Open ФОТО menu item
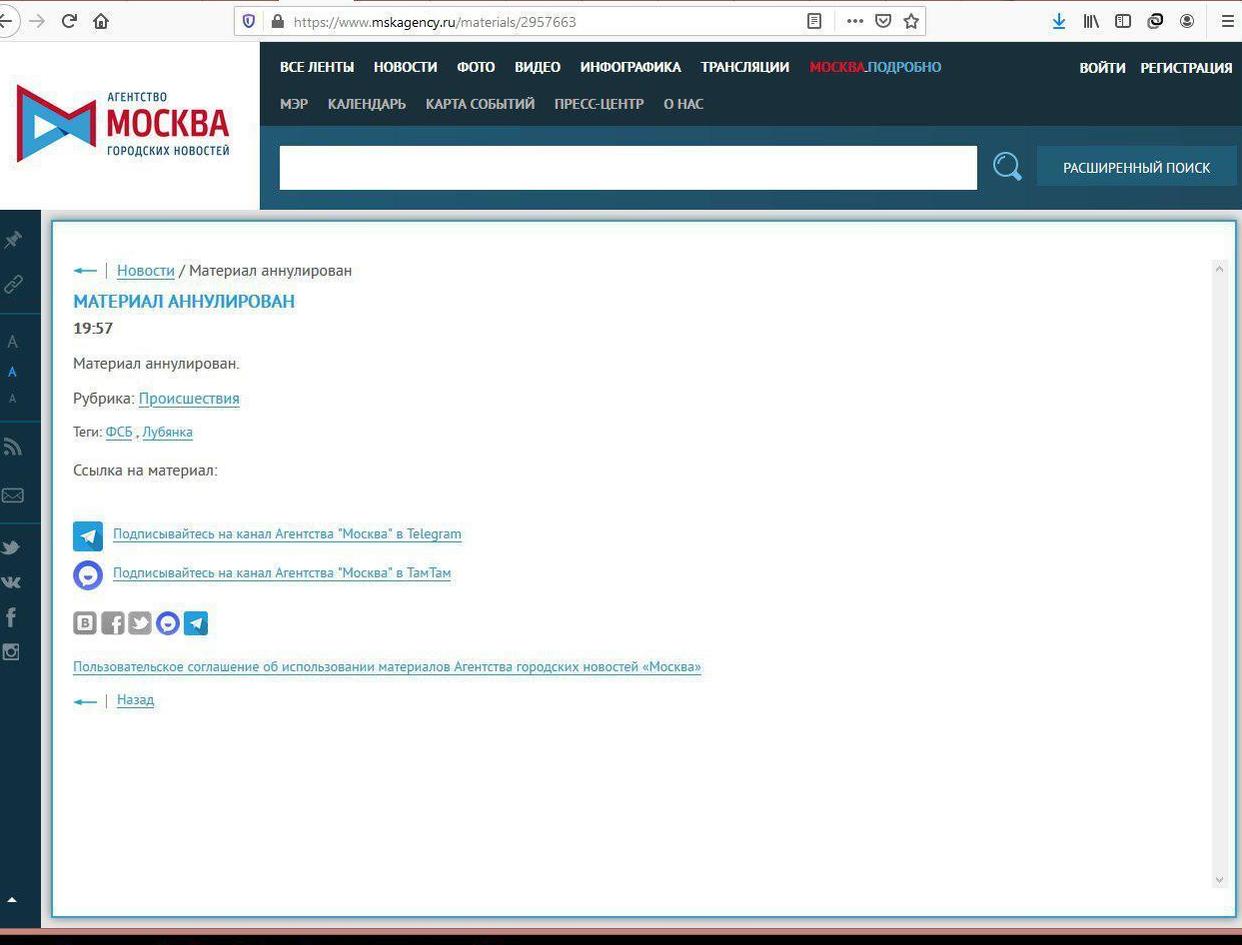 (476, 67)
